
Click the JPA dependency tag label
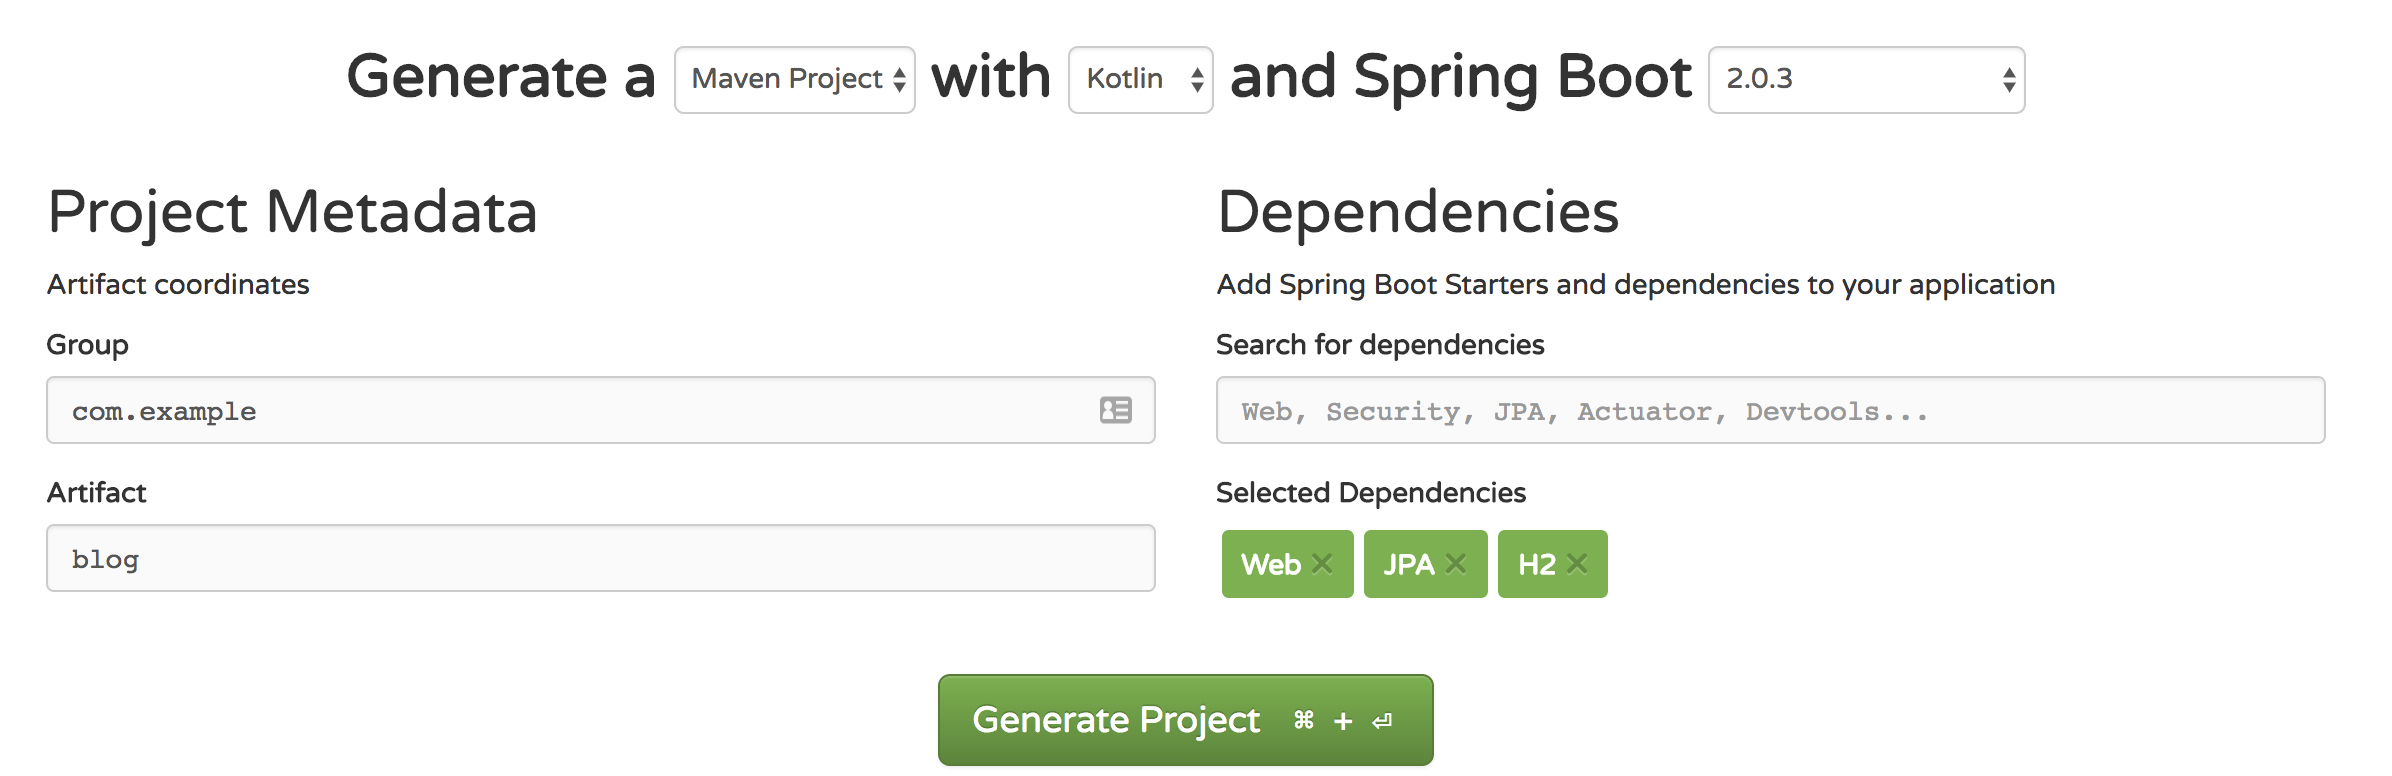pos(1409,564)
